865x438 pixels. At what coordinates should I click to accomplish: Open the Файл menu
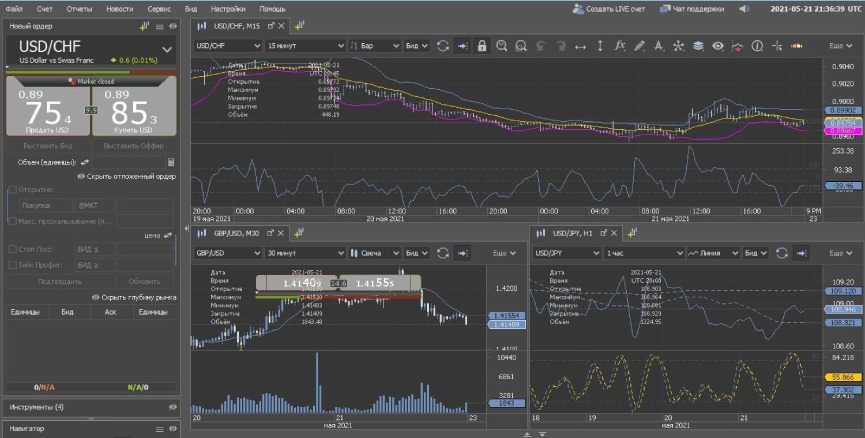[x=14, y=9]
